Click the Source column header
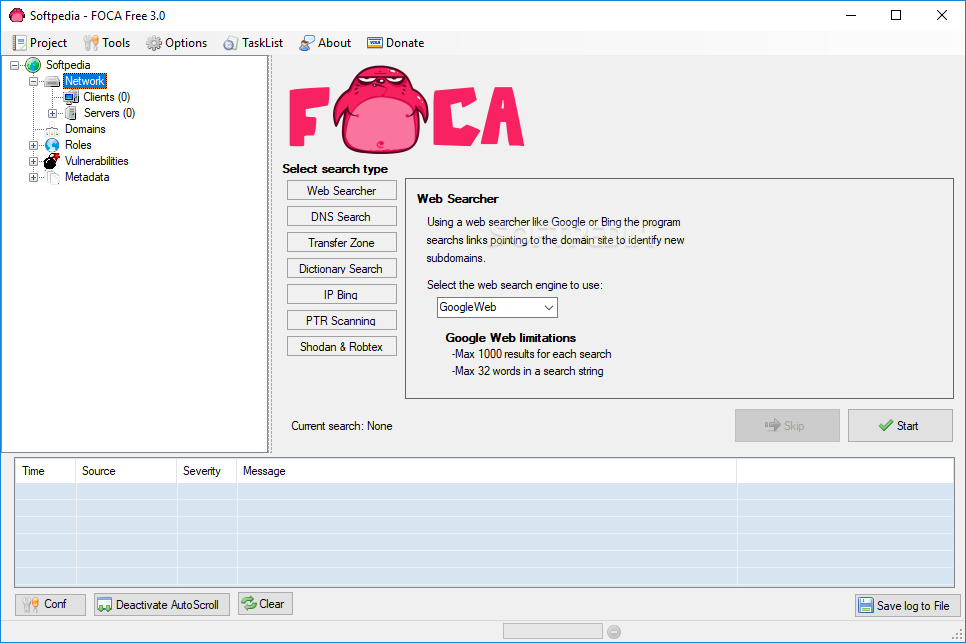 pos(126,471)
